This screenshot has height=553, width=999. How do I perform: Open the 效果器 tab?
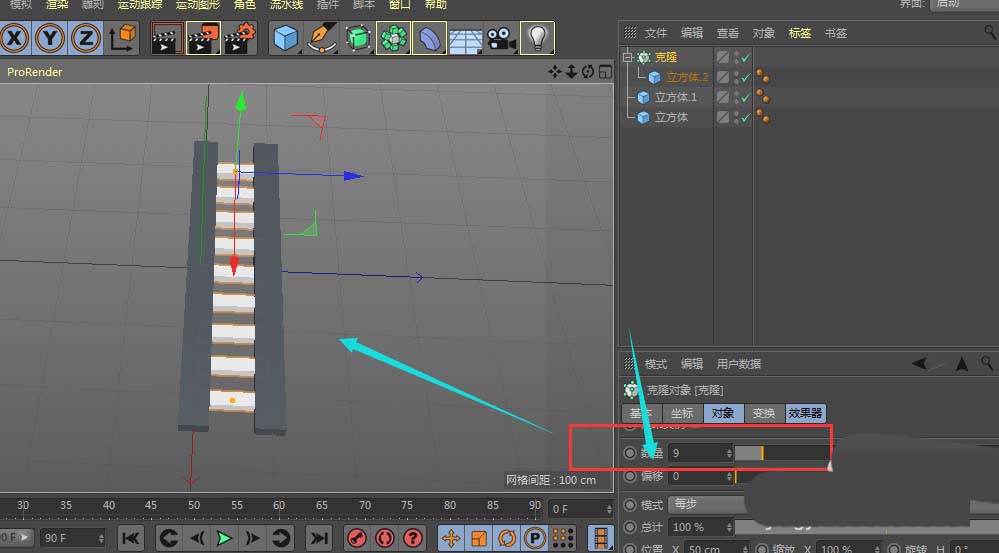click(806, 413)
